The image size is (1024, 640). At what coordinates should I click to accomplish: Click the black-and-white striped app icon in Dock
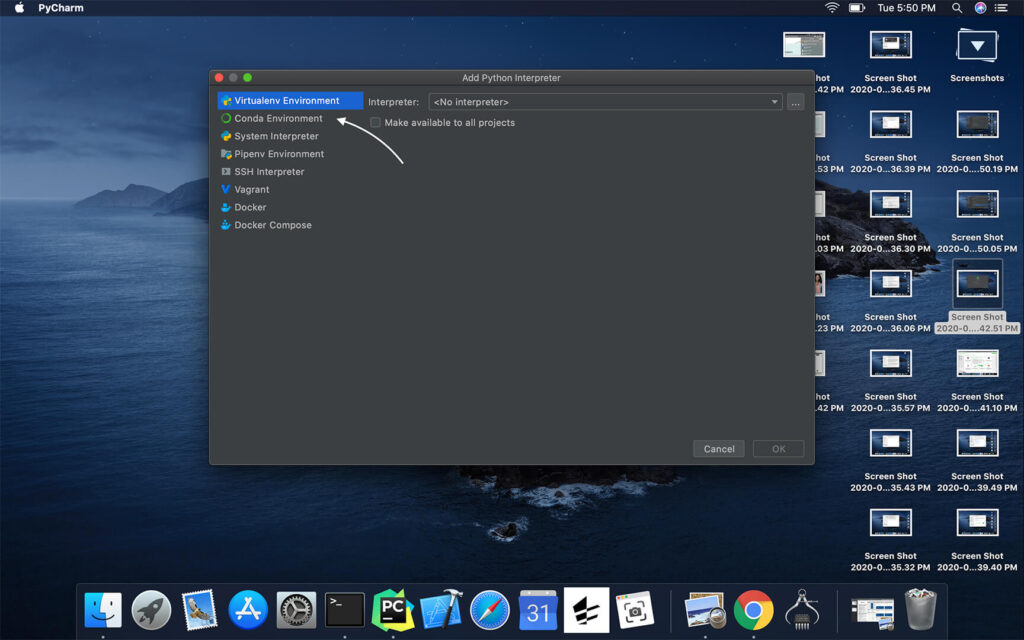pyautogui.click(x=586, y=611)
